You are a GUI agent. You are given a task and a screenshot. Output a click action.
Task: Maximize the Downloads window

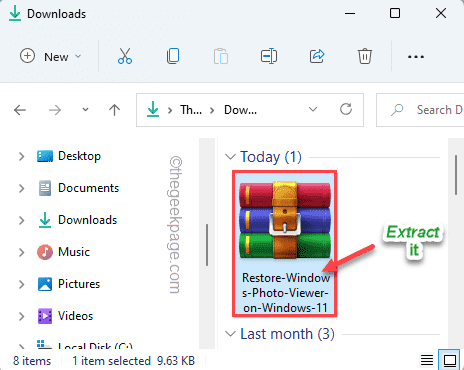395,13
